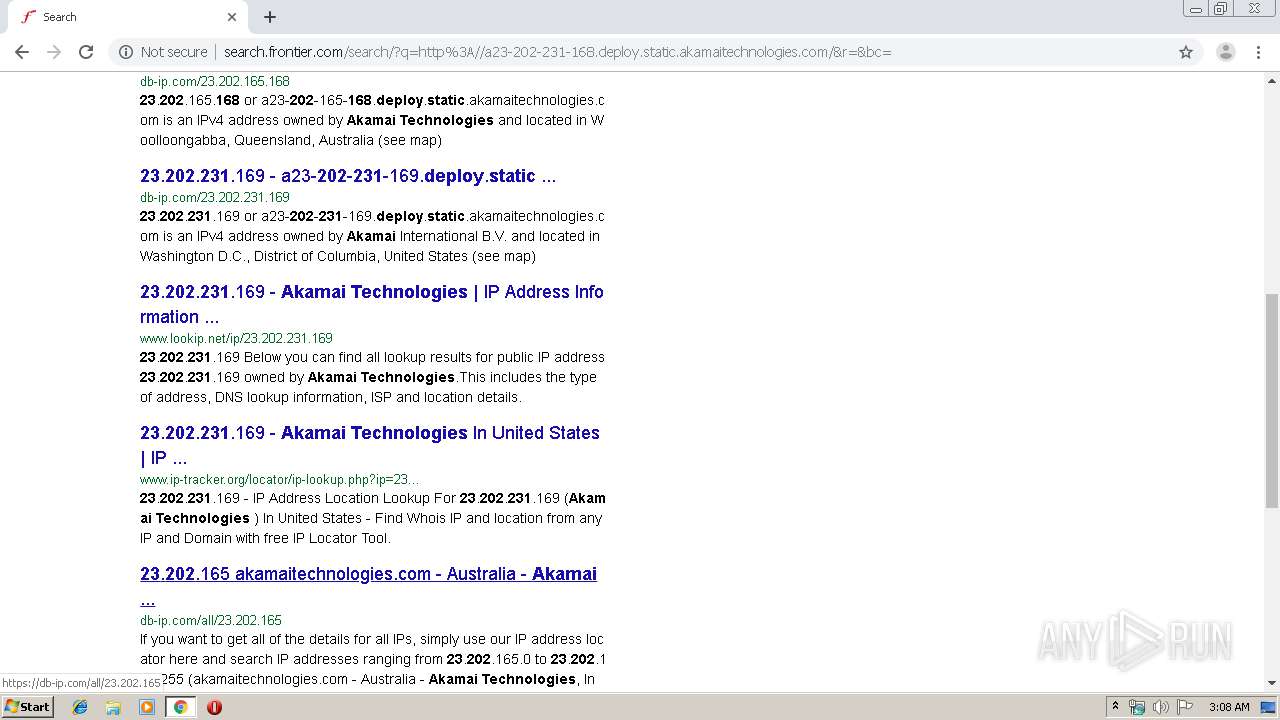Image resolution: width=1280 pixels, height=720 pixels.
Task: Open a new tab
Action: coord(270,17)
